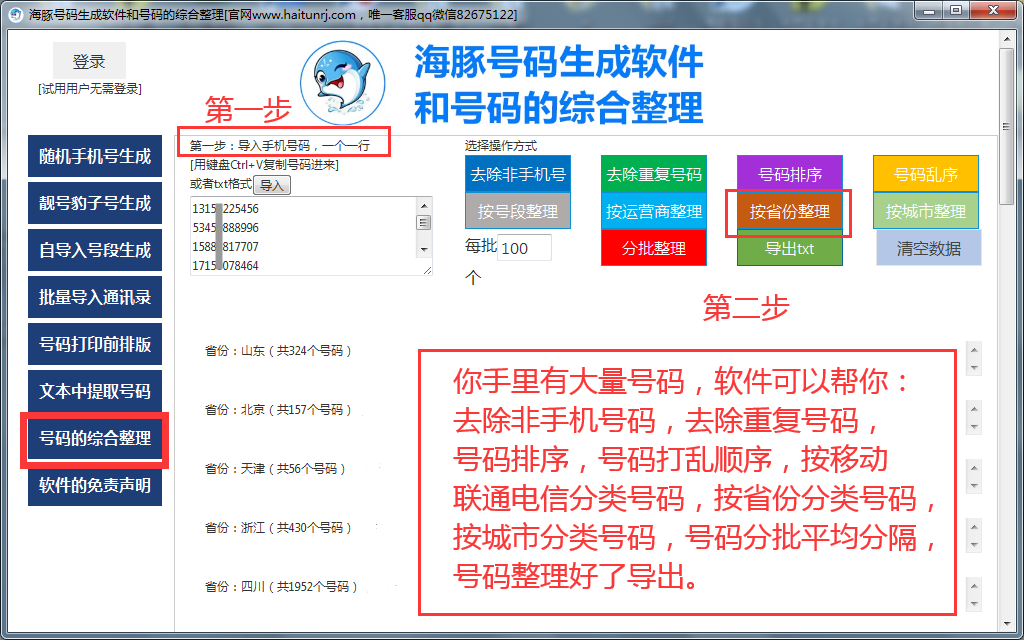This screenshot has width=1024, height=640.
Task: View 软件的免责声明 page
Action: (95, 486)
